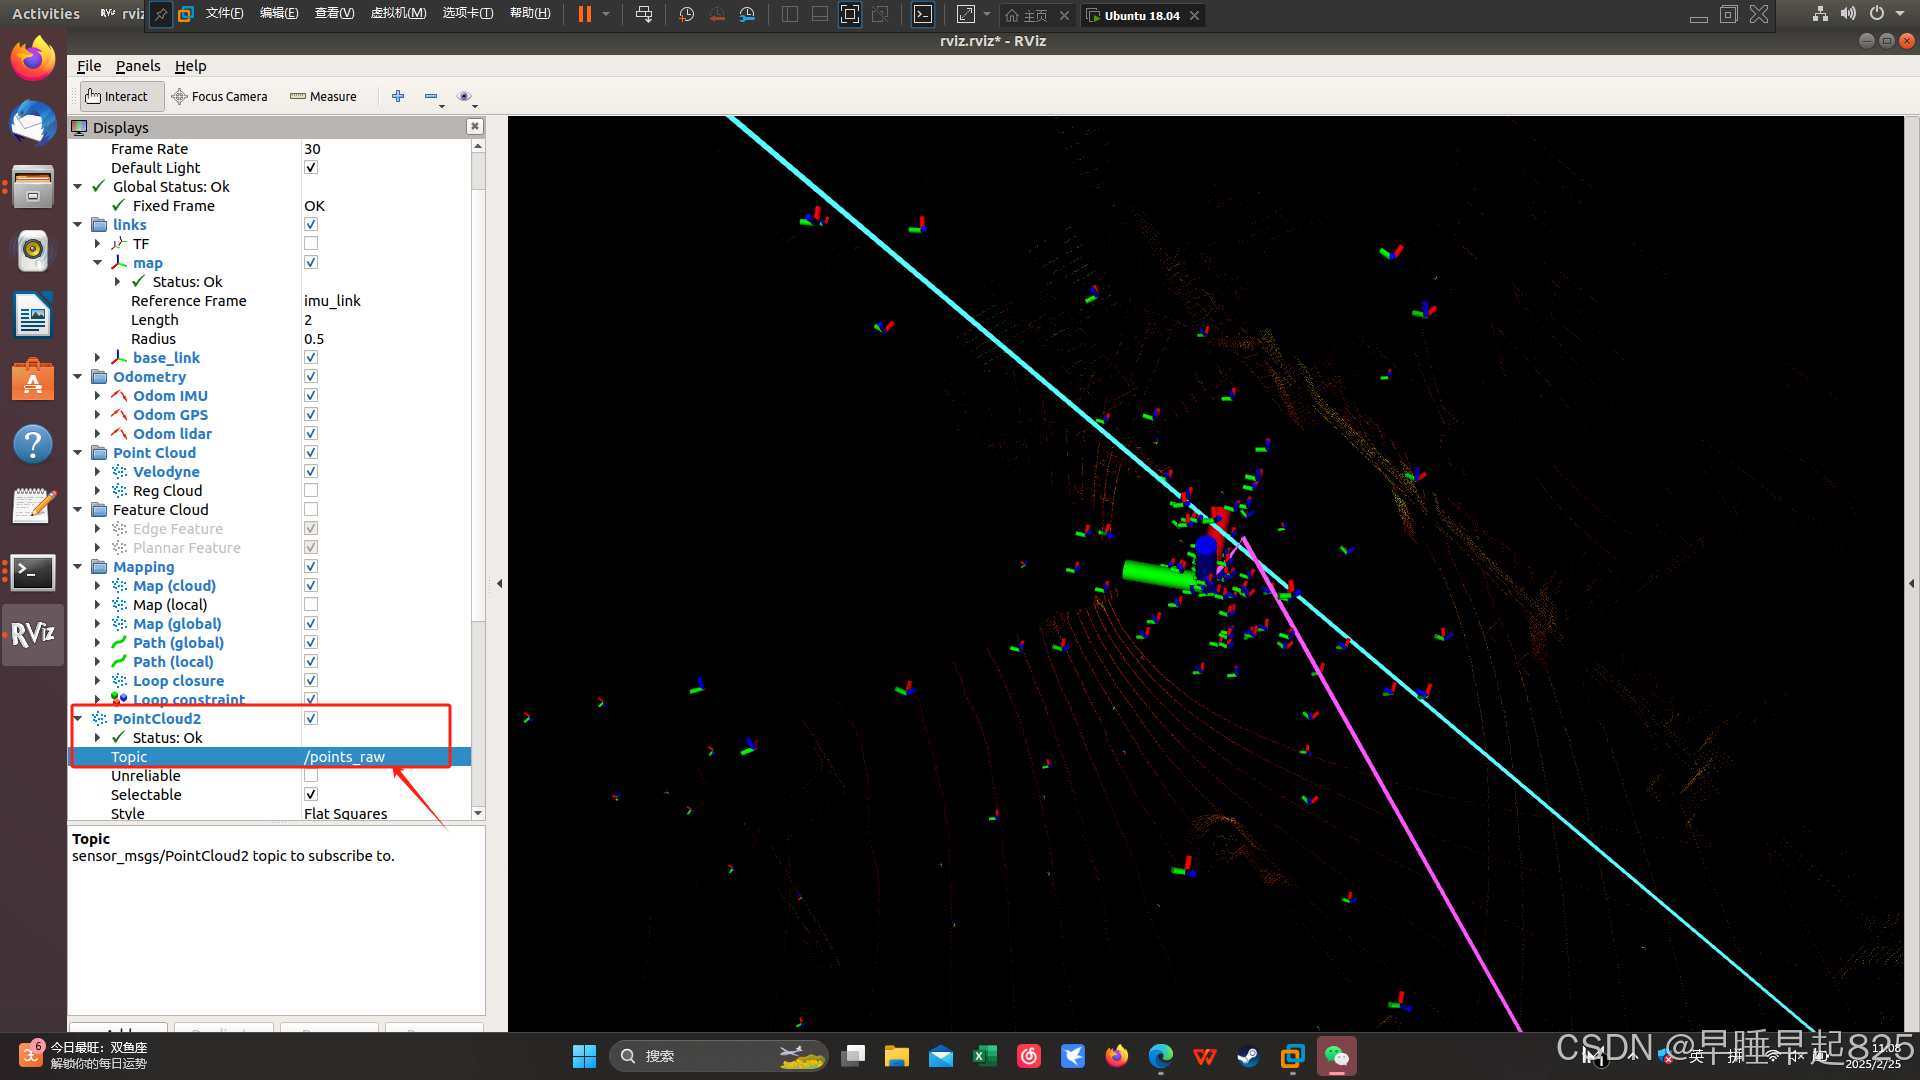Collapse the Odometry folder
1920x1080 pixels.
tap(78, 377)
